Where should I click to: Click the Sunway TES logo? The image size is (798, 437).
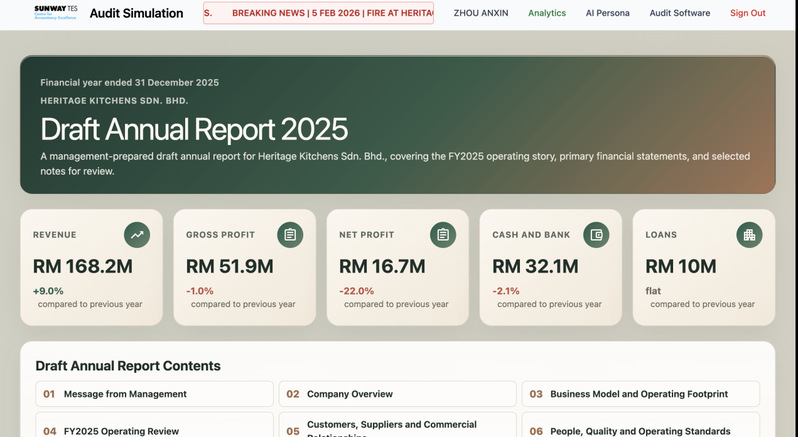coord(55,13)
